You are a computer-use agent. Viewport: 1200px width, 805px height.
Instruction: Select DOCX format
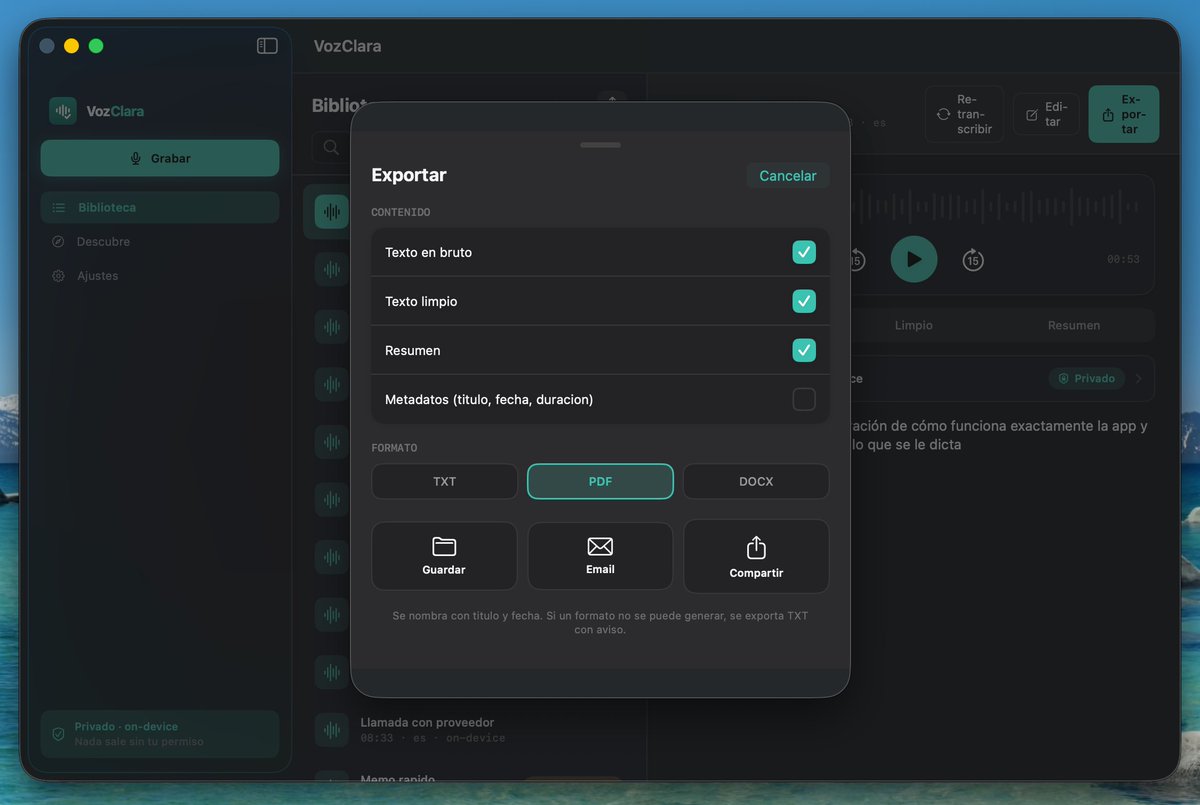pos(756,481)
